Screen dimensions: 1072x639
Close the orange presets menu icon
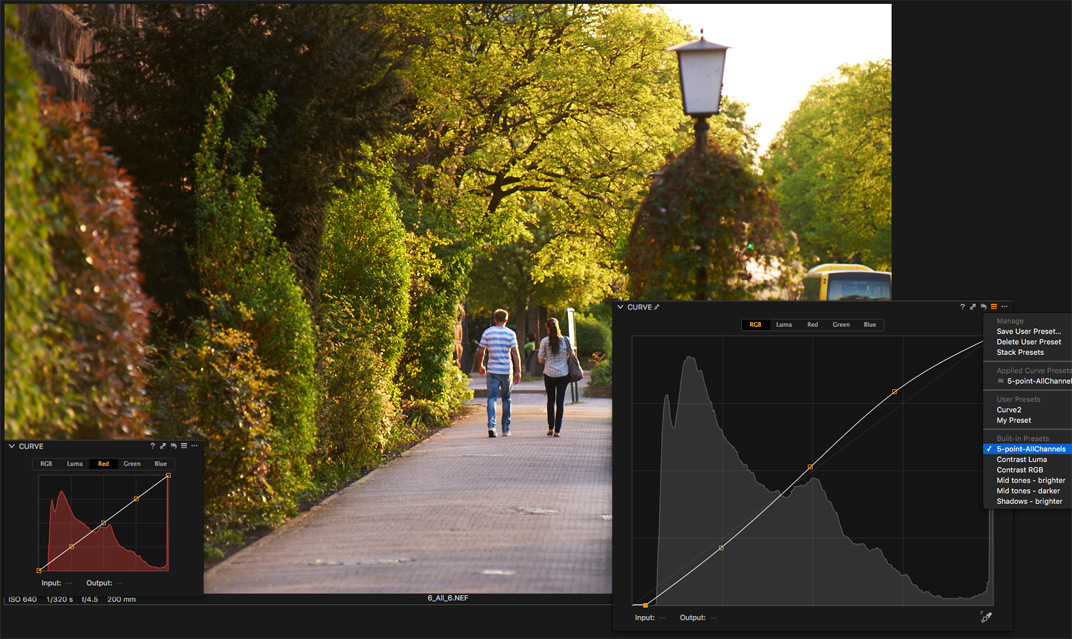point(993,307)
